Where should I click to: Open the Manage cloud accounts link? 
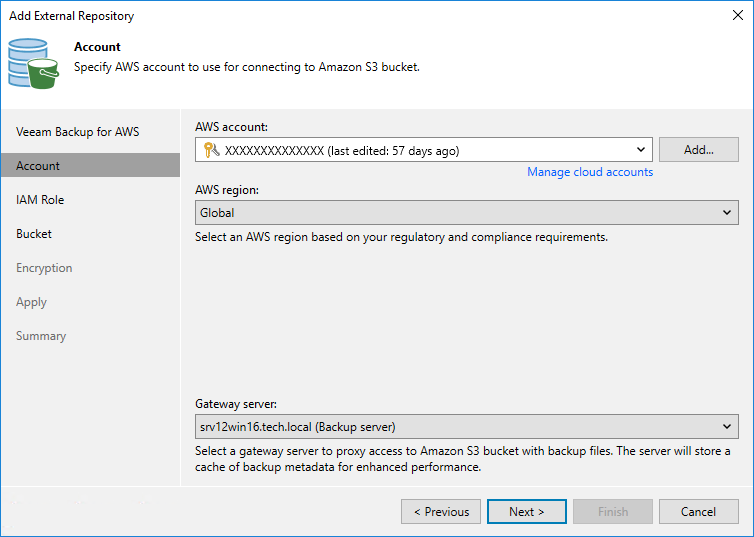[x=590, y=172]
